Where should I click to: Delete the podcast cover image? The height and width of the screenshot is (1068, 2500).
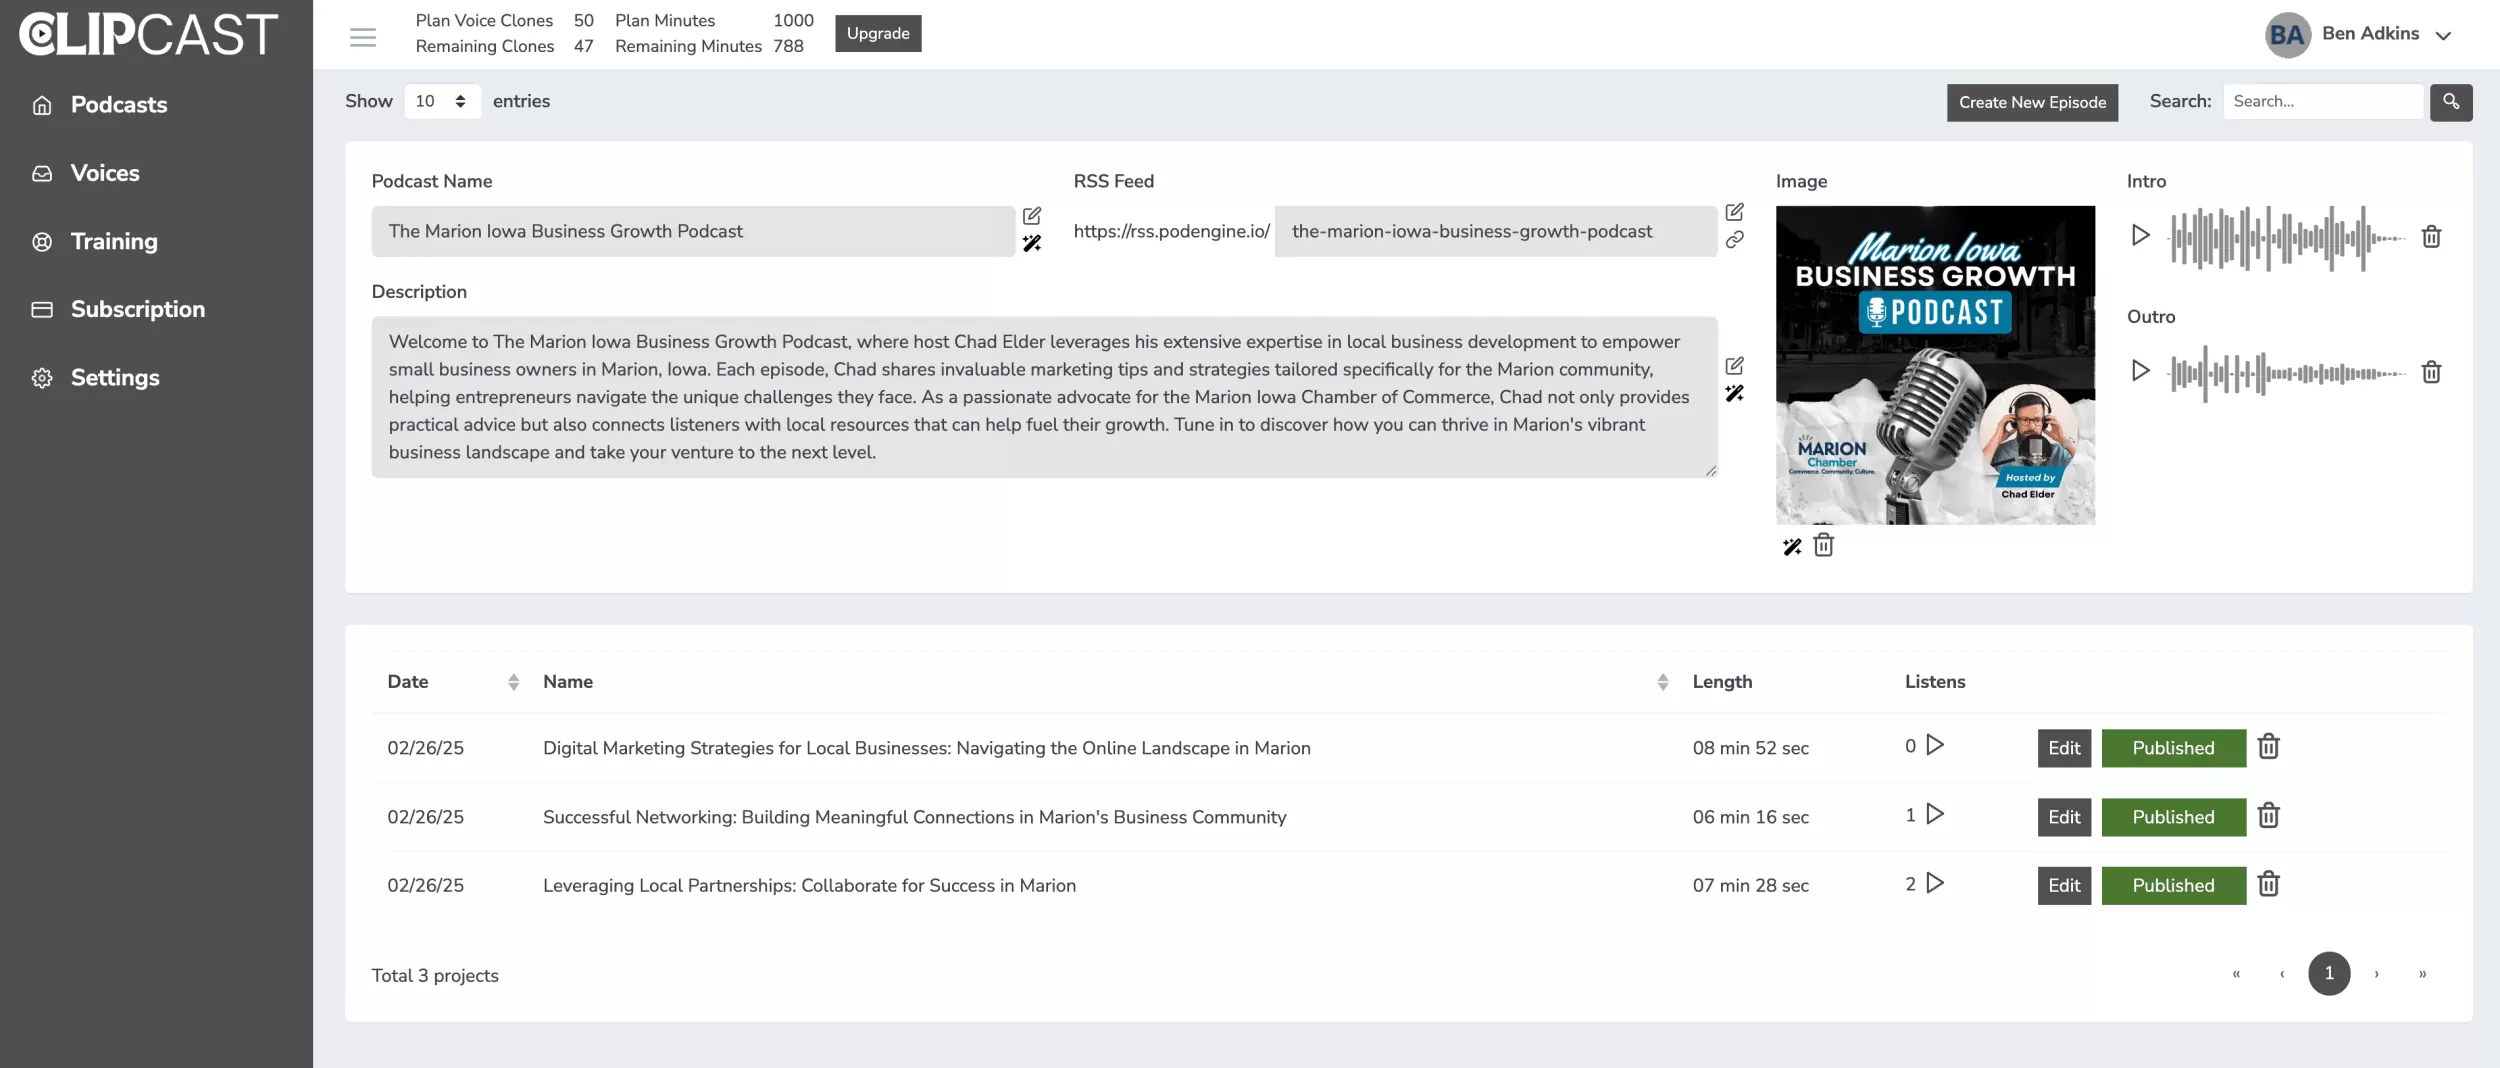coord(1823,545)
